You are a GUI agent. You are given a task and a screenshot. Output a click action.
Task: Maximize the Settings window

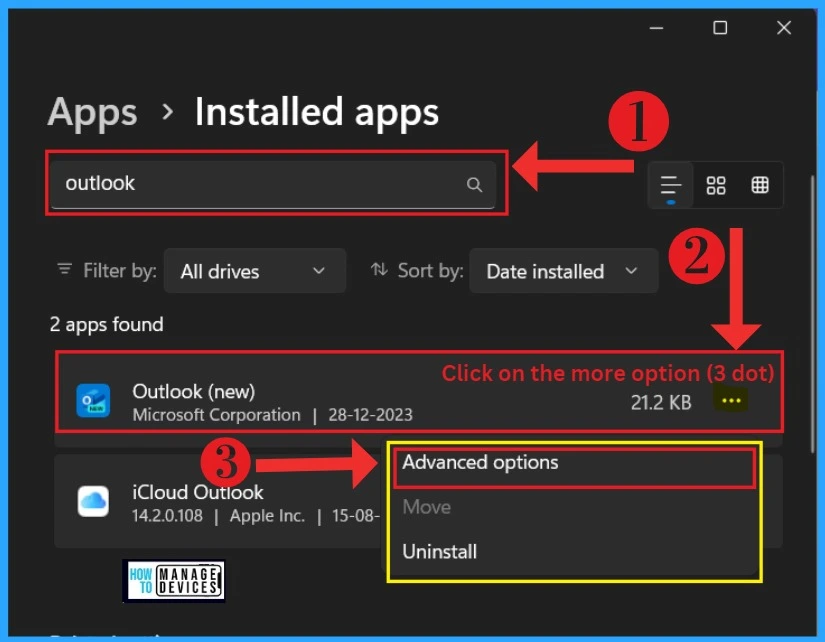(x=720, y=27)
